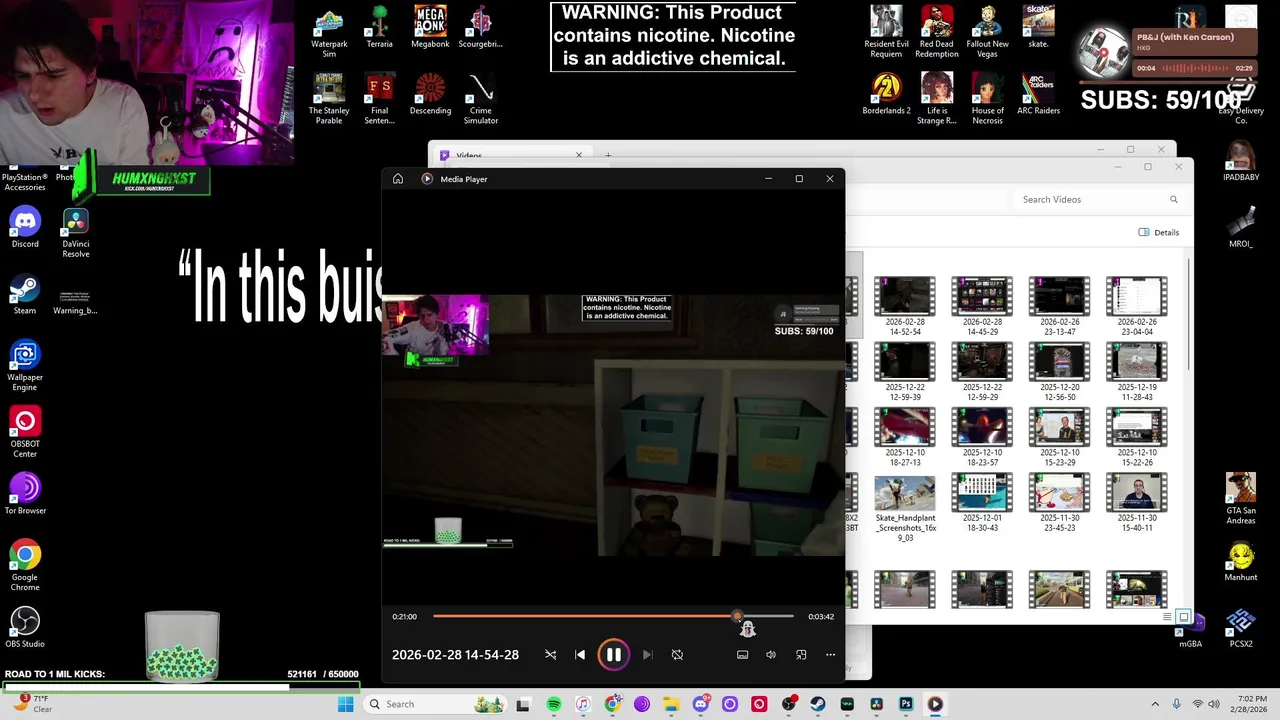Open Windows Start menu

click(x=345, y=704)
